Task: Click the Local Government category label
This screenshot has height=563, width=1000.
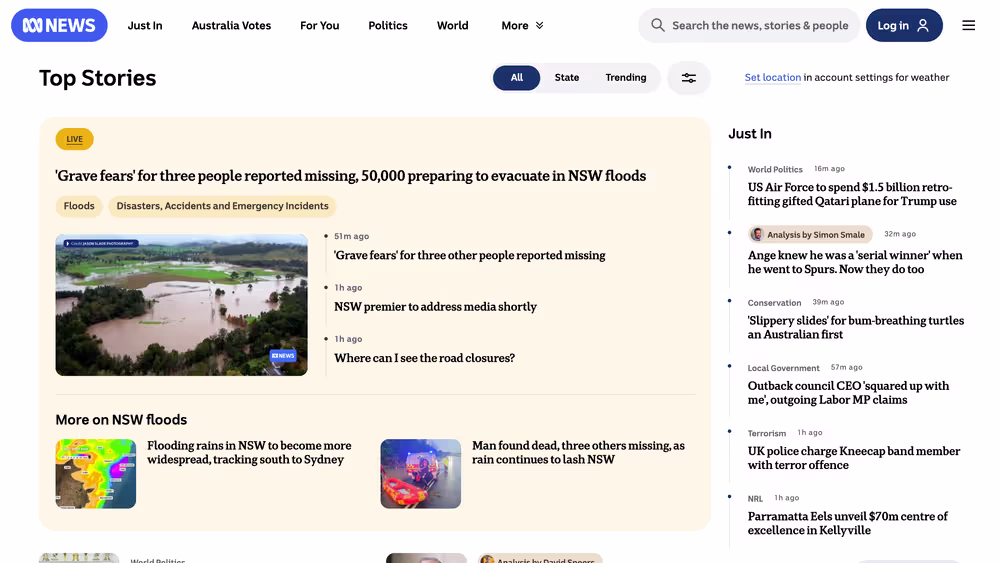Action: pyautogui.click(x=784, y=368)
